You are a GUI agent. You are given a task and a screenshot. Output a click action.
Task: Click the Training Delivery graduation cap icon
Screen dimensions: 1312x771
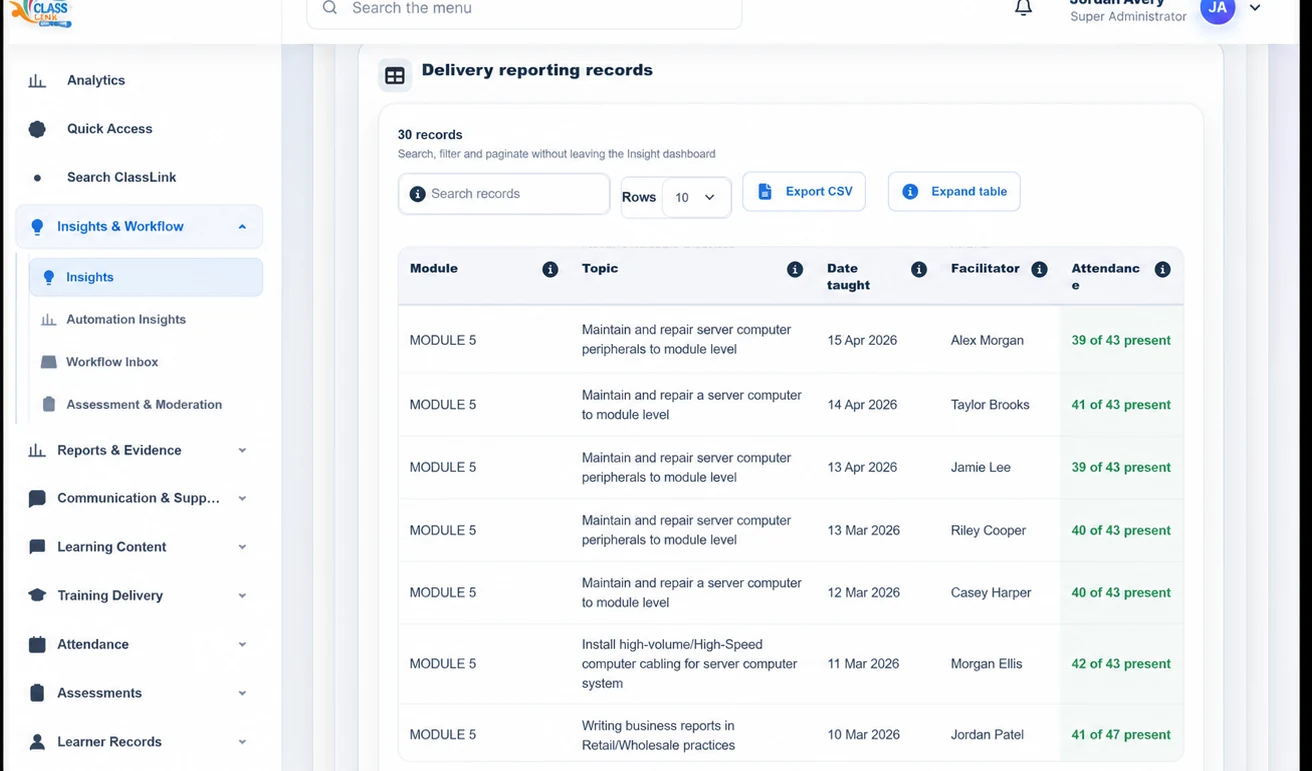tap(37, 596)
